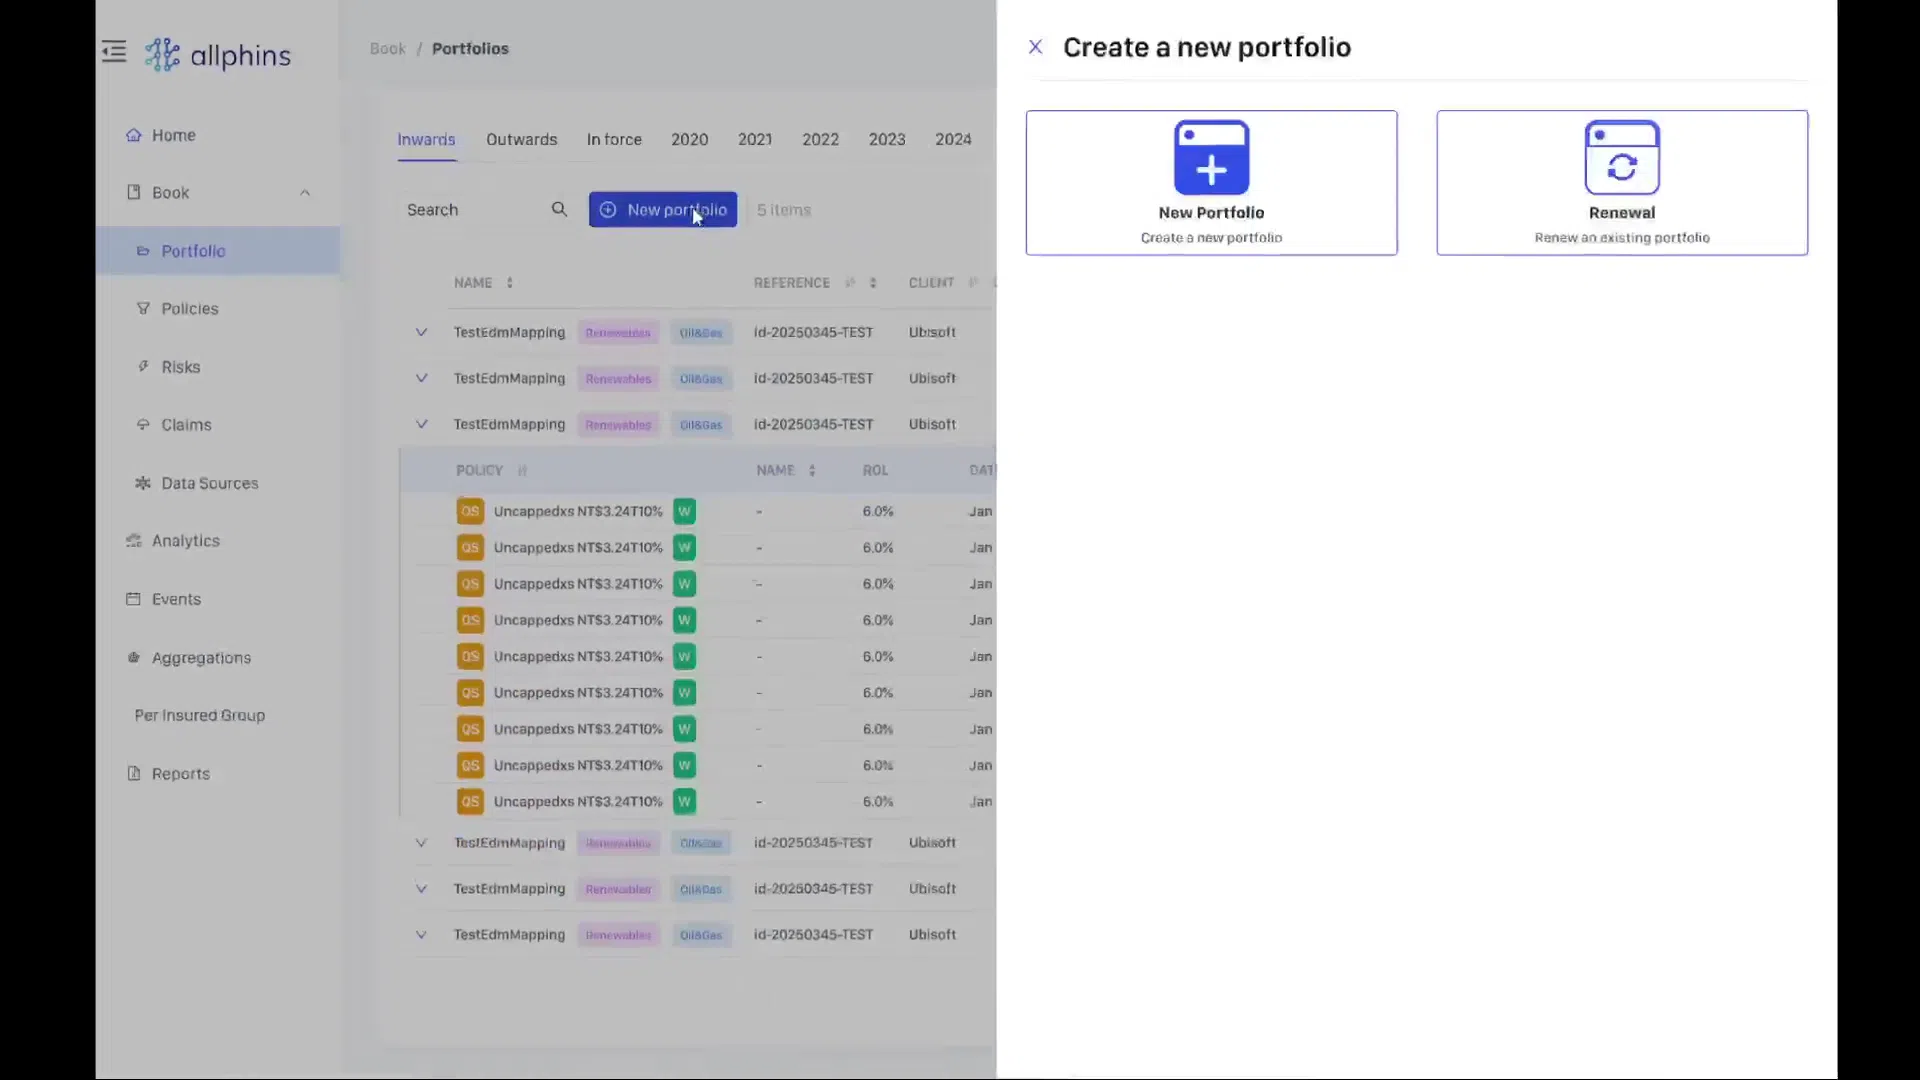The height and width of the screenshot is (1080, 1920).
Task: Select the 2023 year tab
Action: [886, 140]
